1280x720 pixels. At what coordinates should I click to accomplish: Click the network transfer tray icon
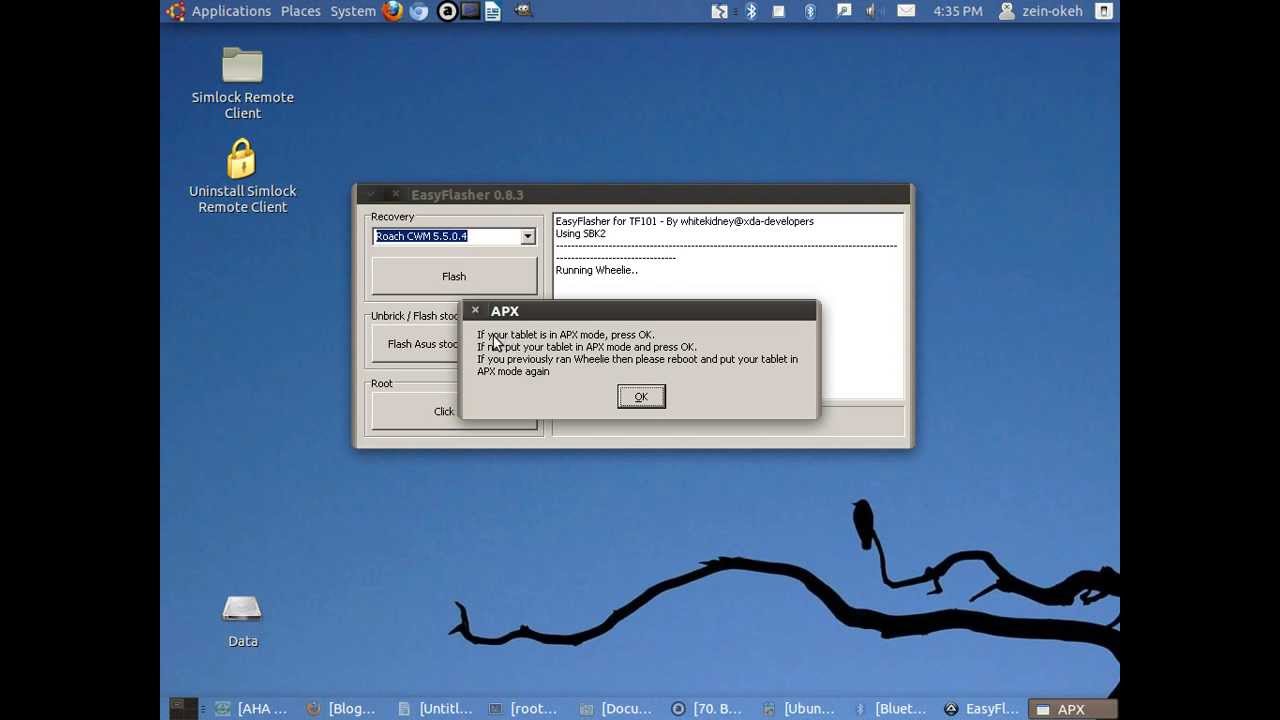720,11
